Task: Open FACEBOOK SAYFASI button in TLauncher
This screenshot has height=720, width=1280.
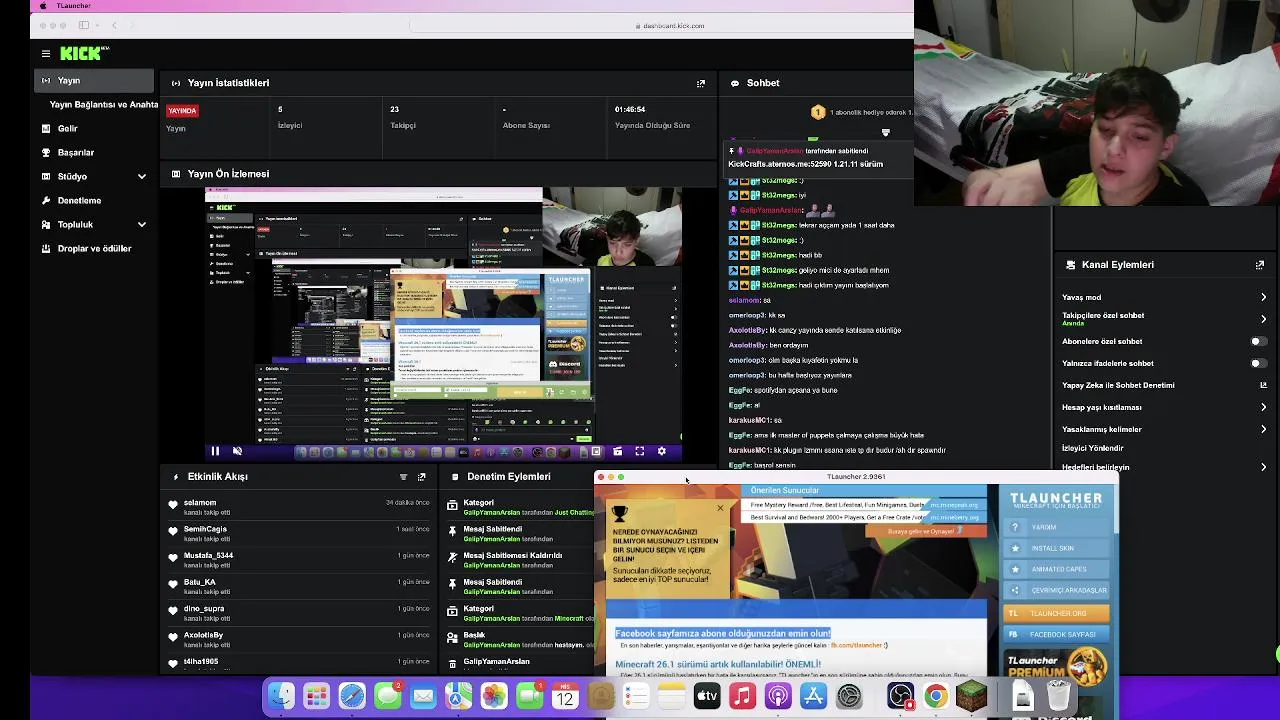Action: [1058, 634]
